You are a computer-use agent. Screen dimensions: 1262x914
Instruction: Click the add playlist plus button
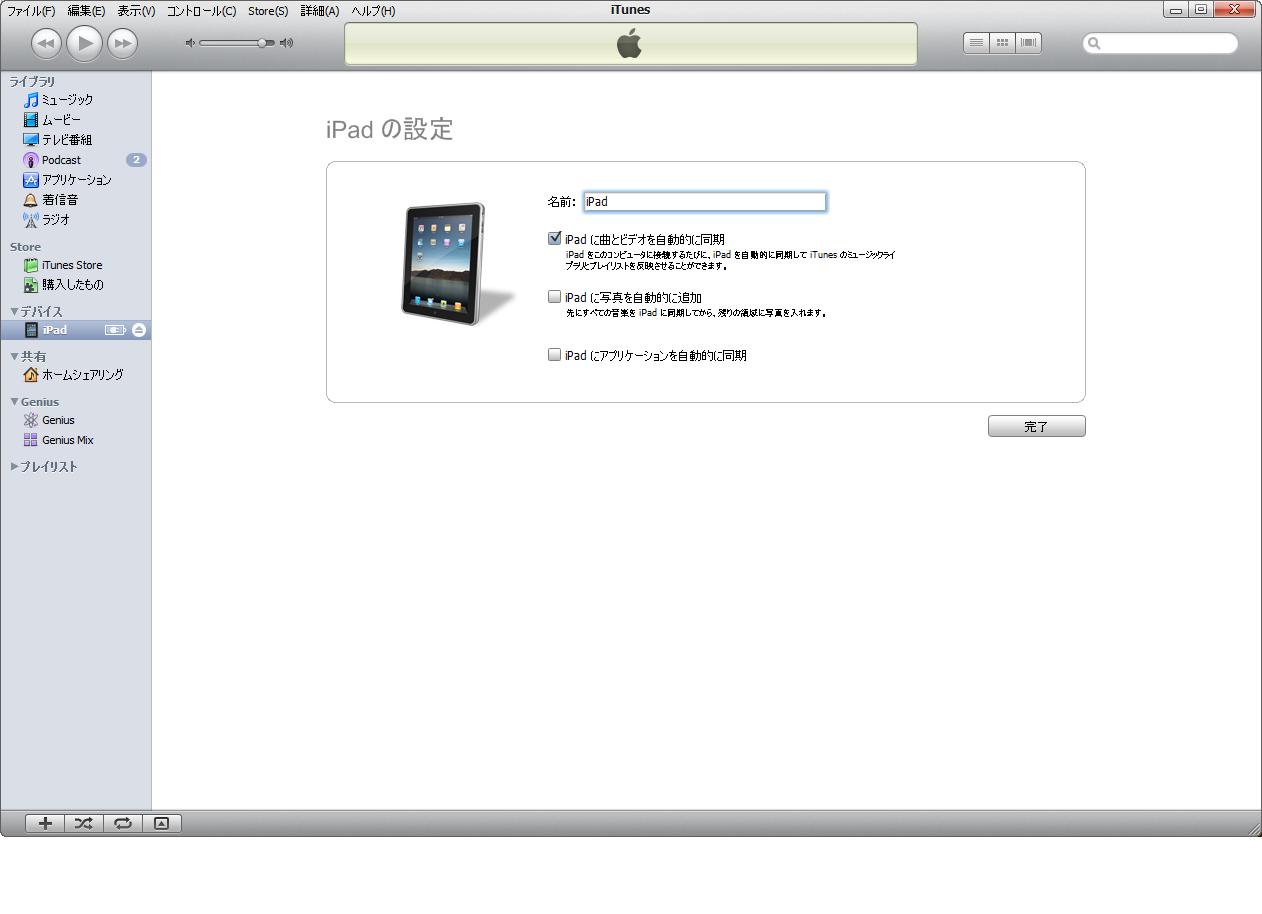pyautogui.click(x=45, y=823)
